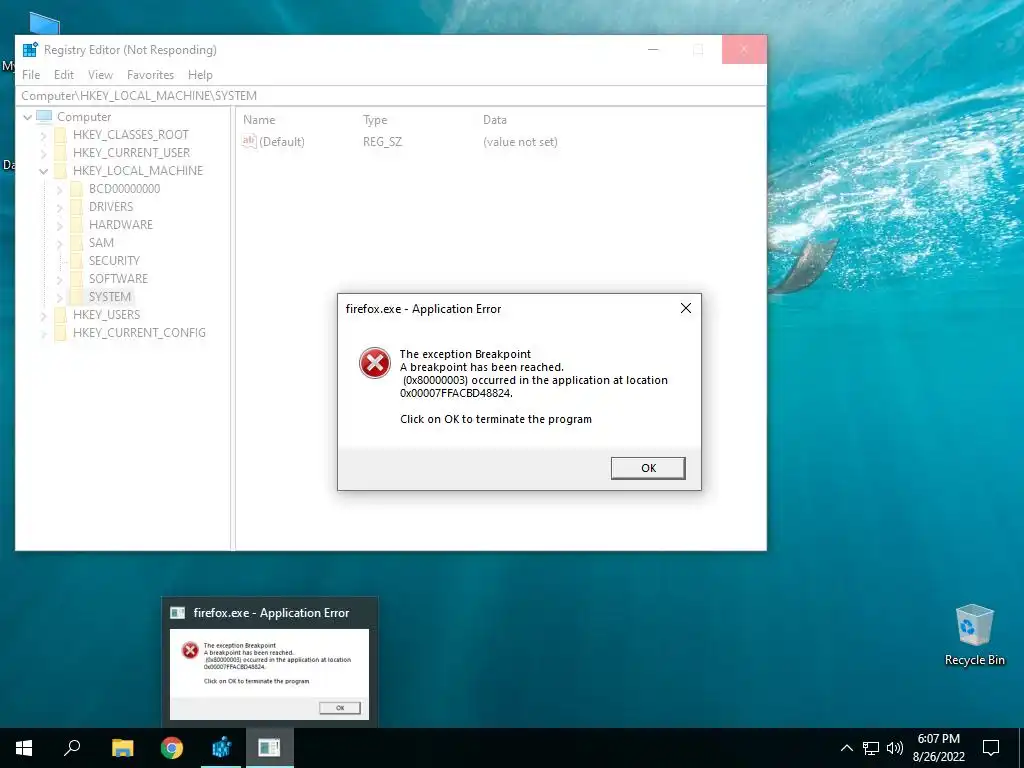Select the HARDWARE key
The width and height of the screenshot is (1024, 768).
121,225
